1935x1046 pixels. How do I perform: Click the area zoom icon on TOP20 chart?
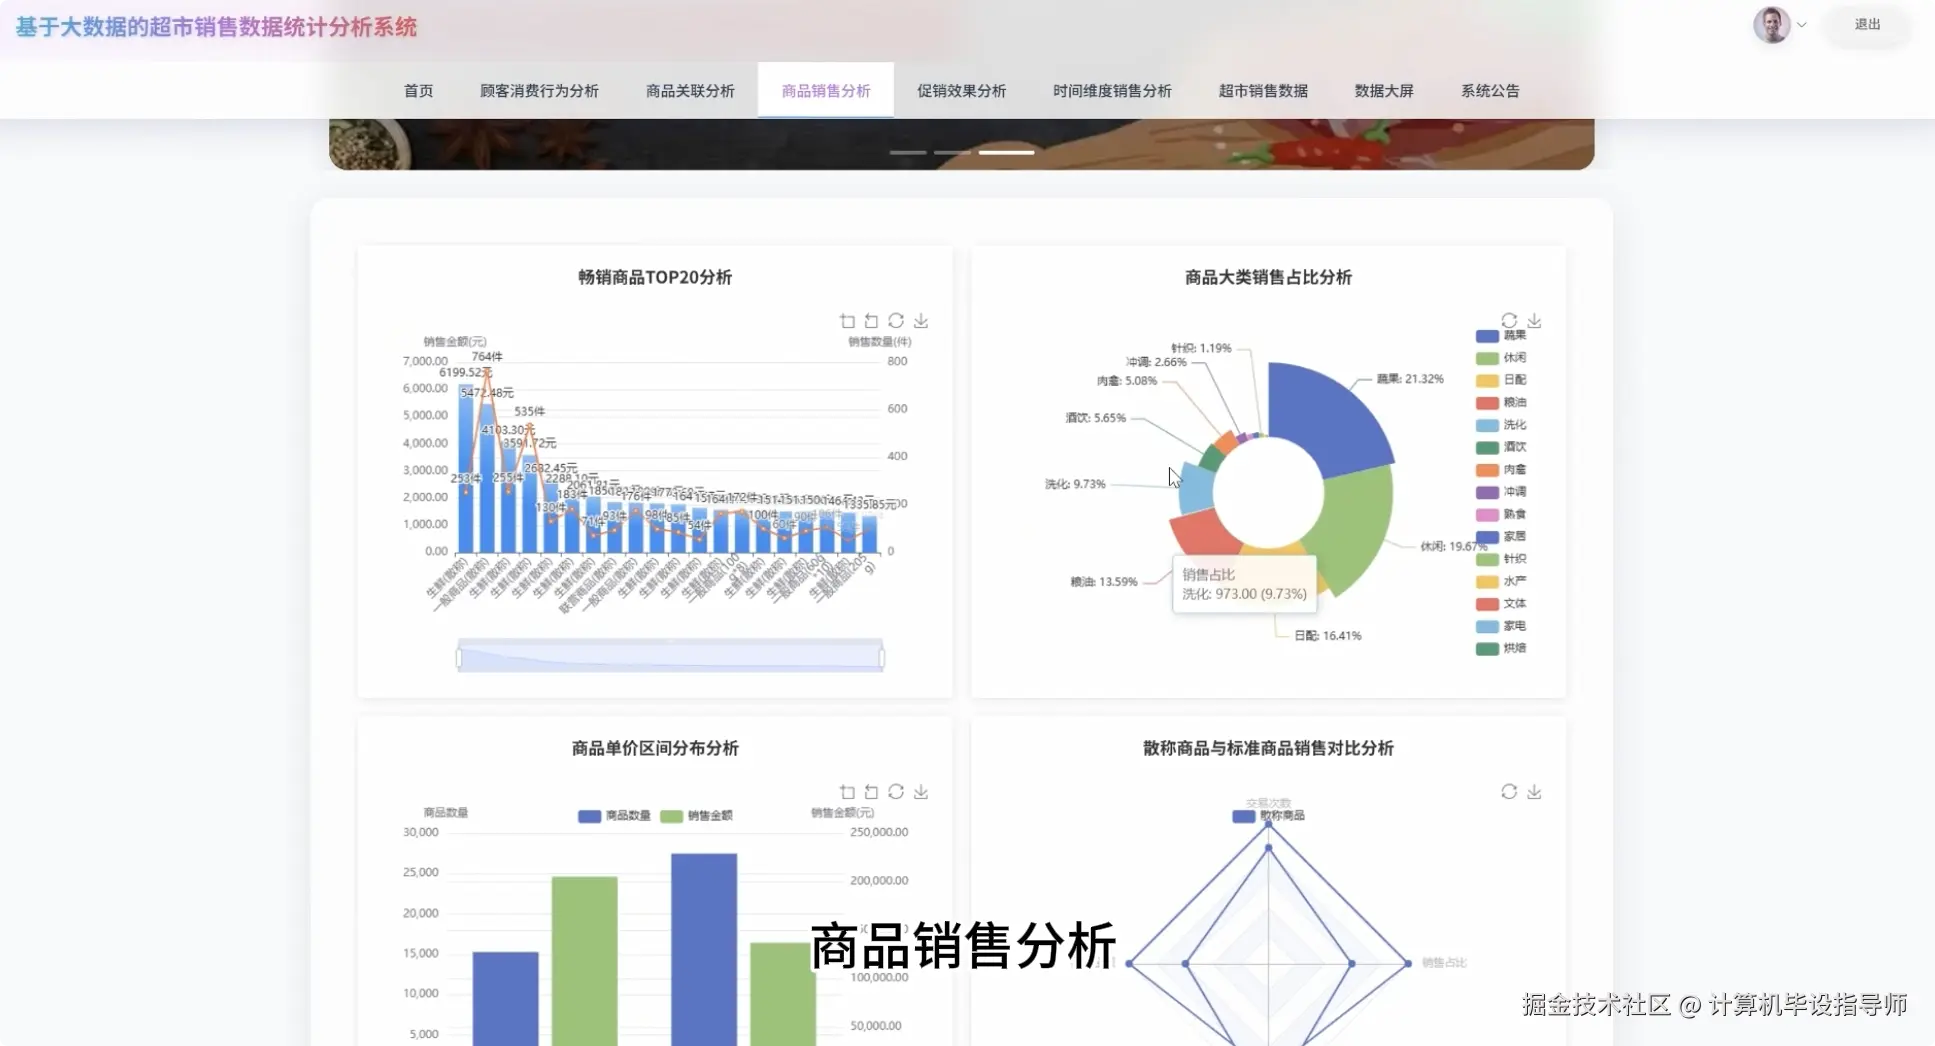click(x=846, y=321)
